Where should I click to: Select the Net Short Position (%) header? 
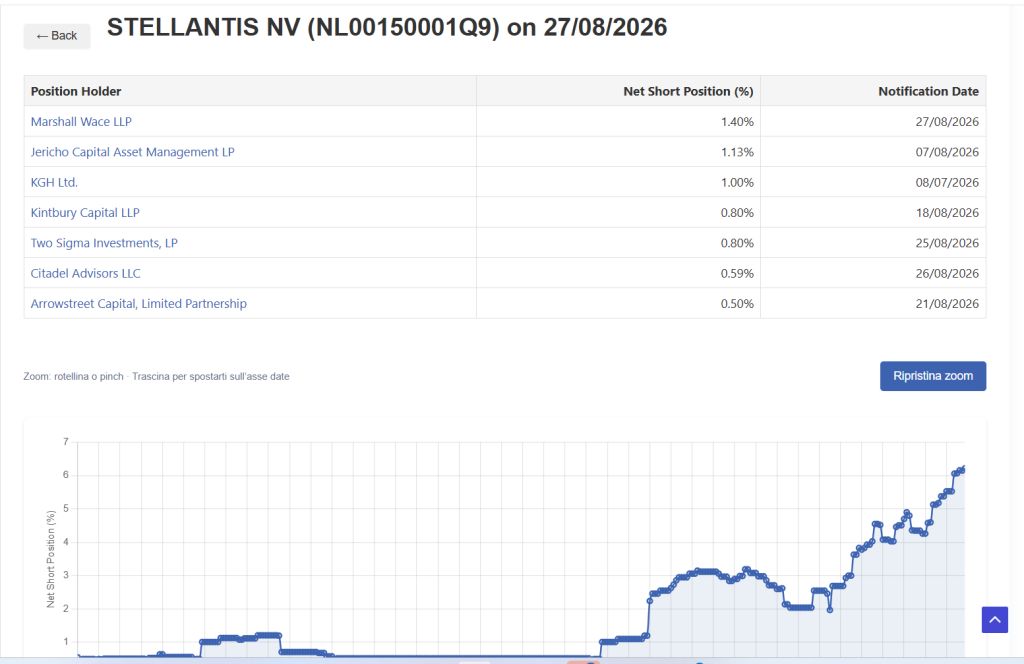688,91
